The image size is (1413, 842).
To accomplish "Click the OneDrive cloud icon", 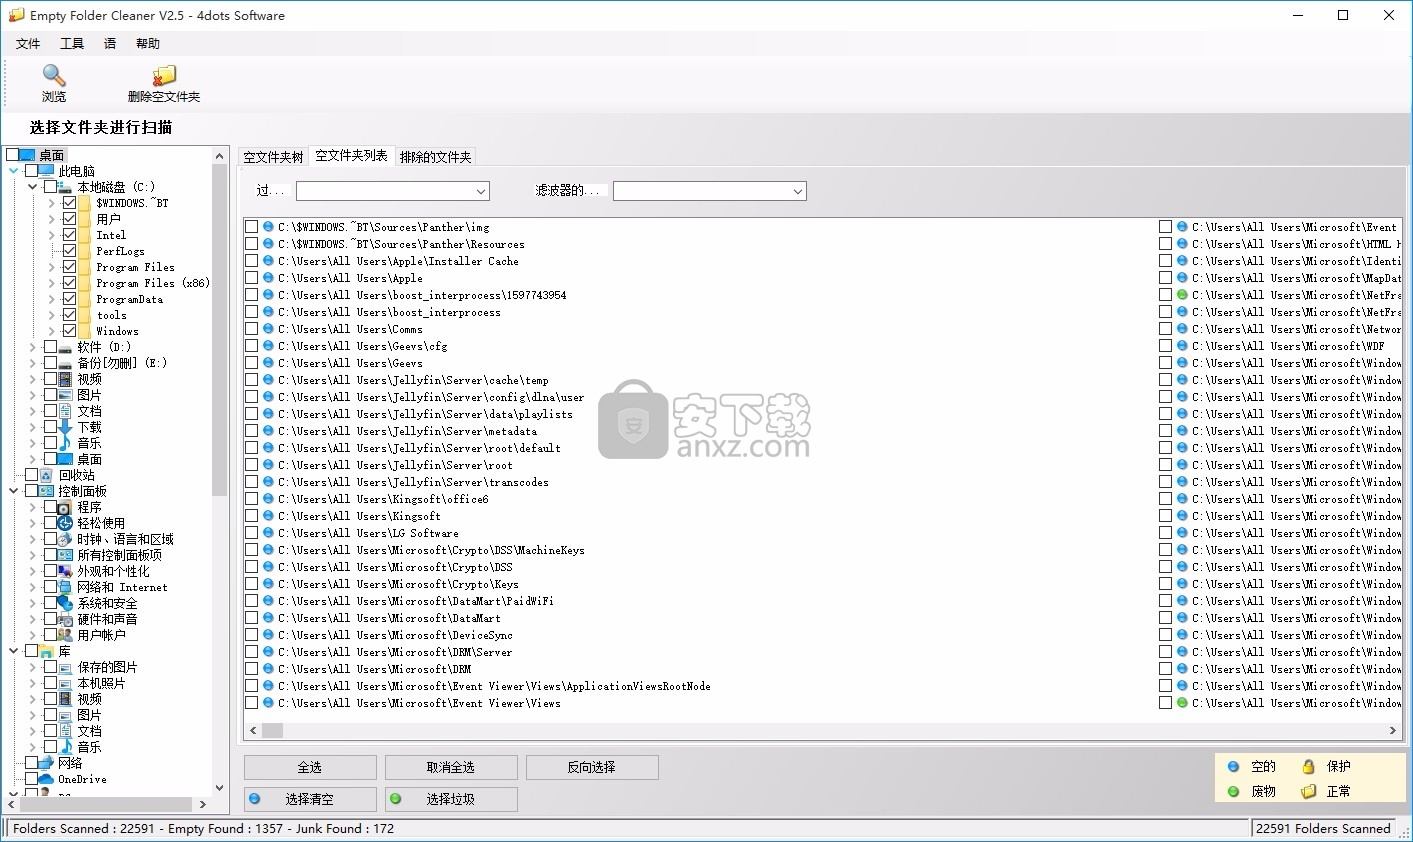I will [x=46, y=779].
